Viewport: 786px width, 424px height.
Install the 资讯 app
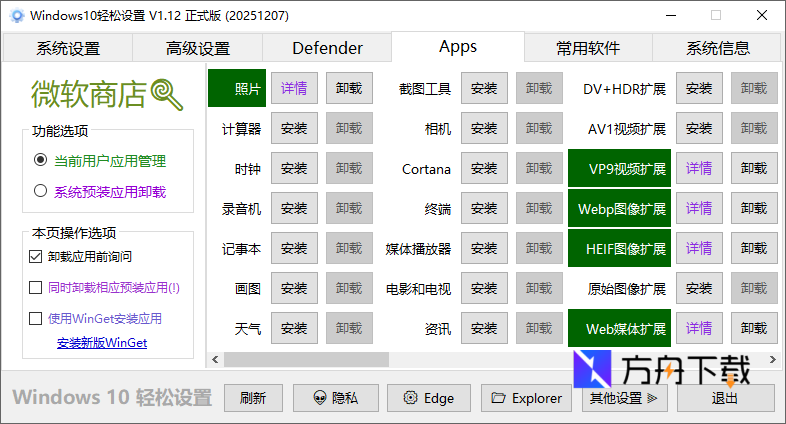pos(484,328)
